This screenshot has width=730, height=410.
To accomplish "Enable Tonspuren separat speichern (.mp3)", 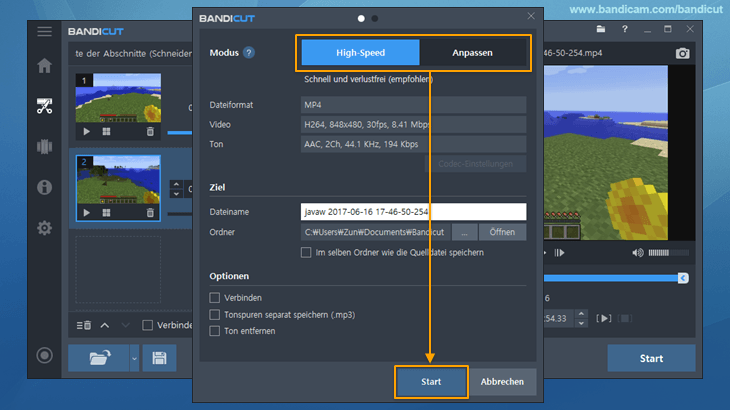I will tap(215, 315).
